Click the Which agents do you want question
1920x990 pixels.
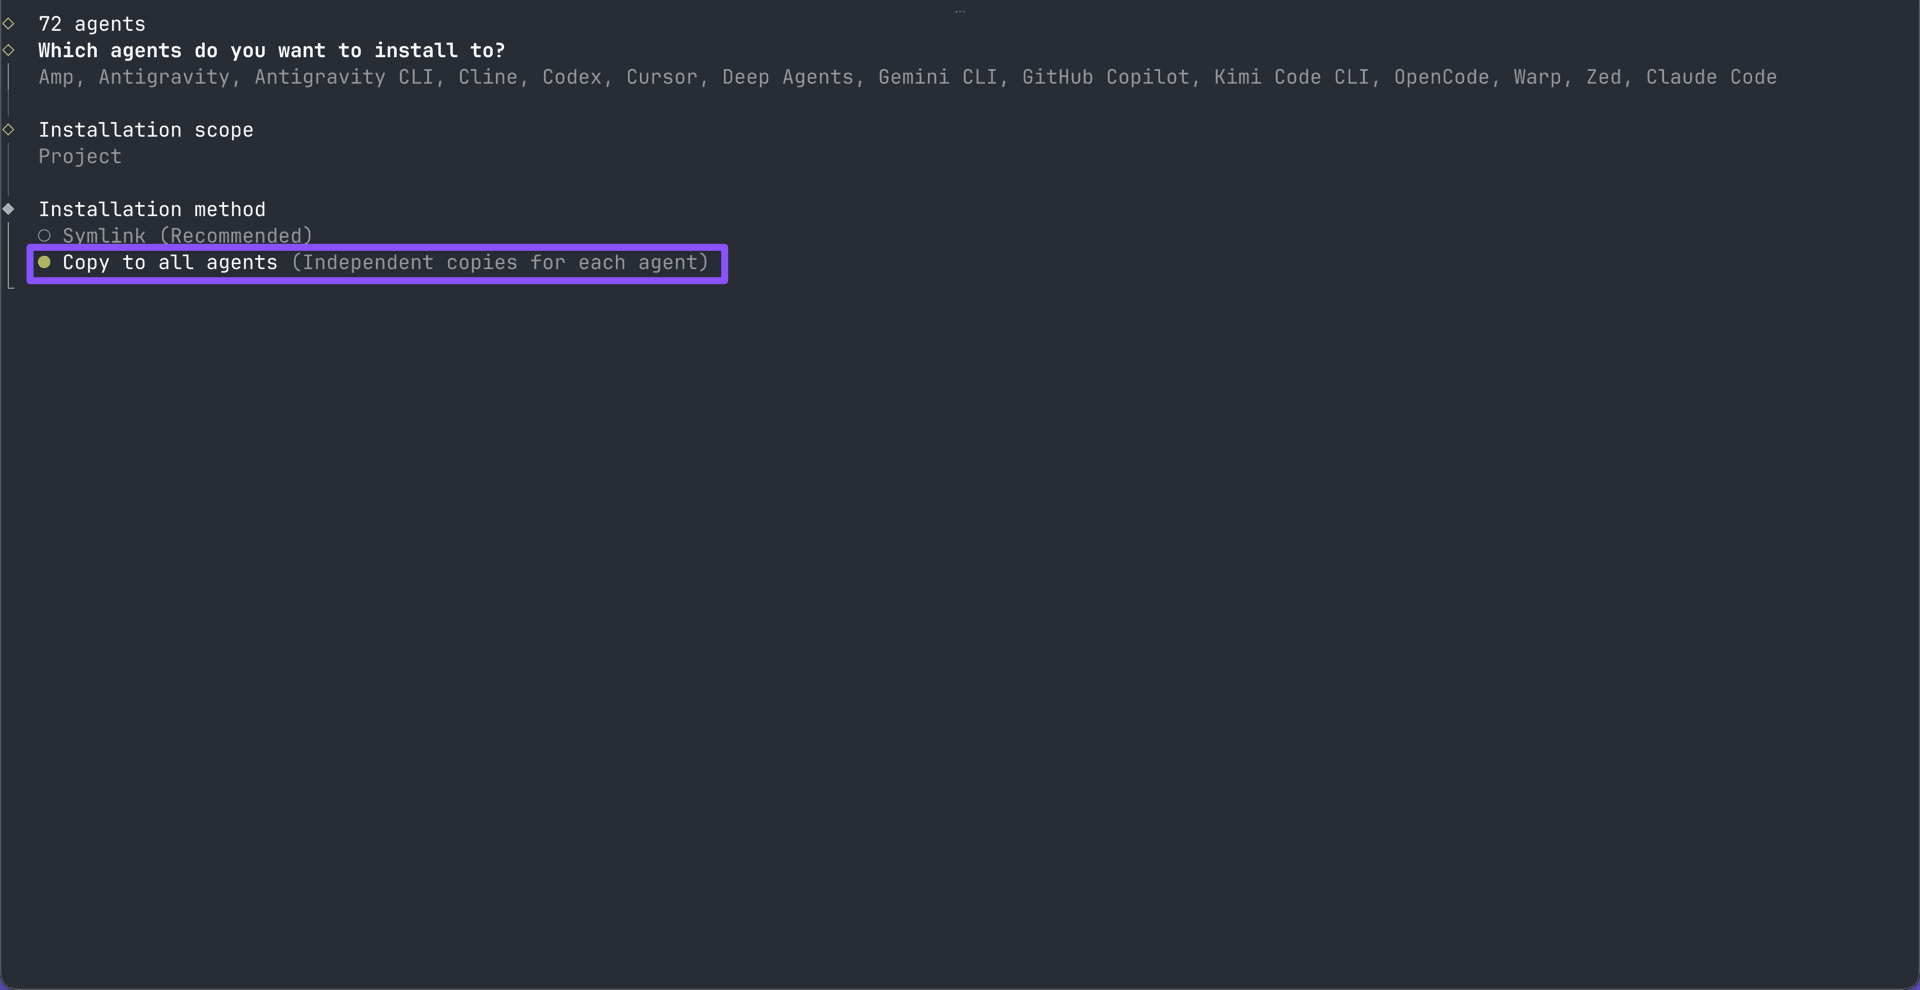click(x=272, y=50)
